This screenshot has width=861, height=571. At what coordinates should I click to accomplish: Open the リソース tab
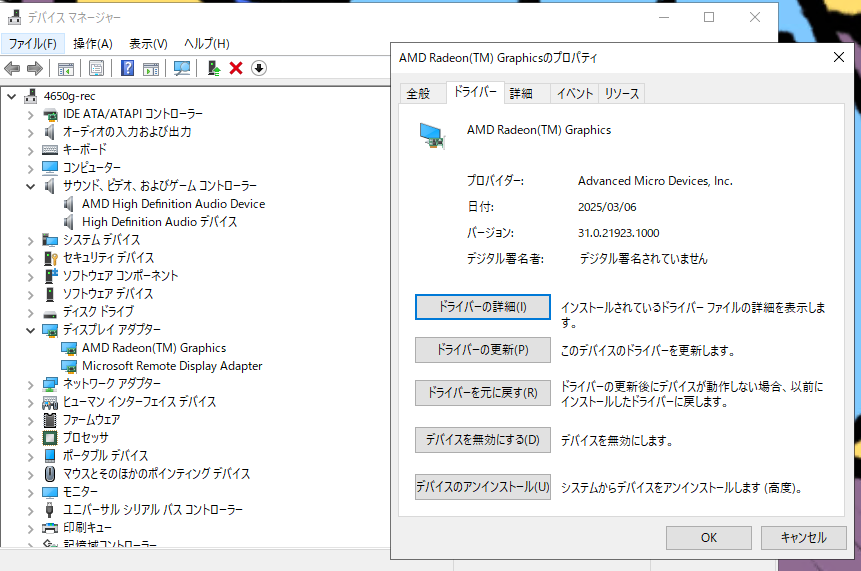coord(622,94)
